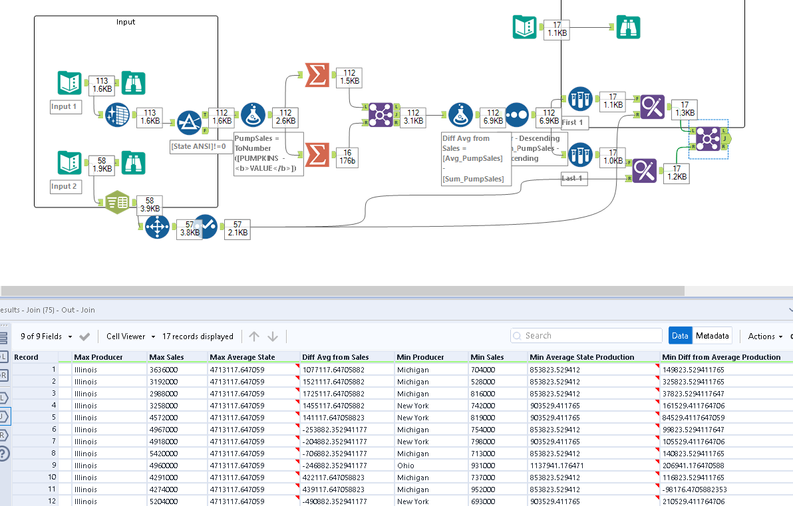The width and height of the screenshot is (793, 506).
Task: Click Min Average State Production column header
Action: point(593,357)
